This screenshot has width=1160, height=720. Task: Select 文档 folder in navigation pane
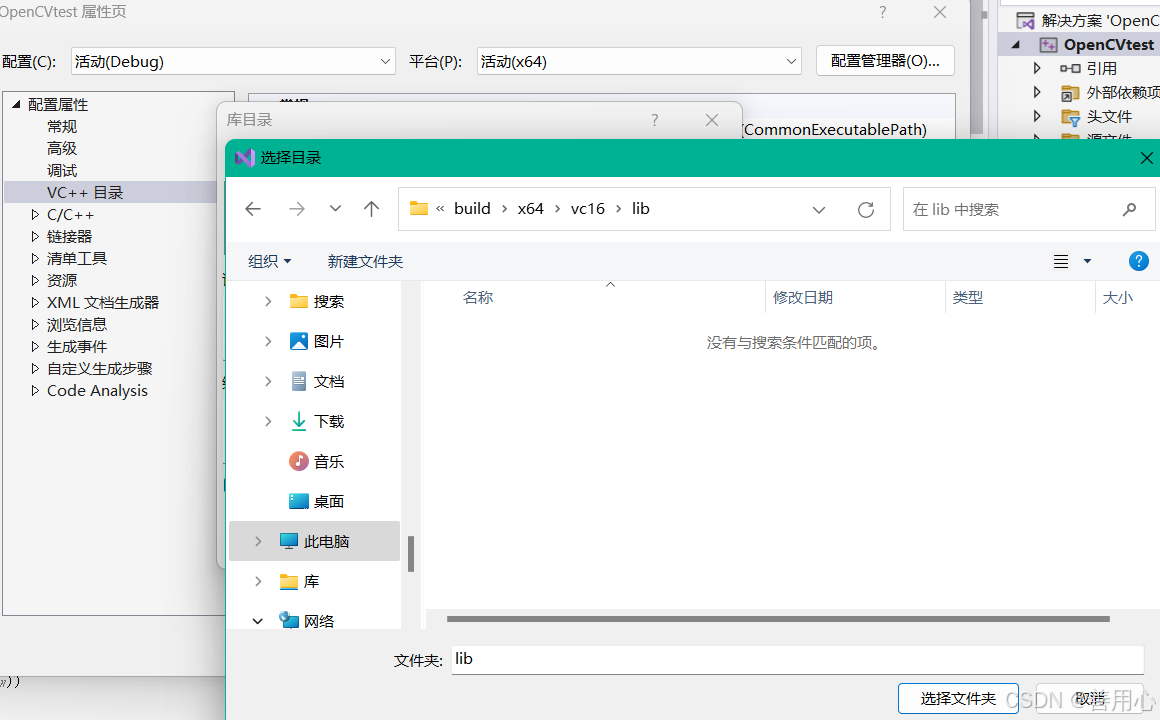pyautogui.click(x=317, y=381)
